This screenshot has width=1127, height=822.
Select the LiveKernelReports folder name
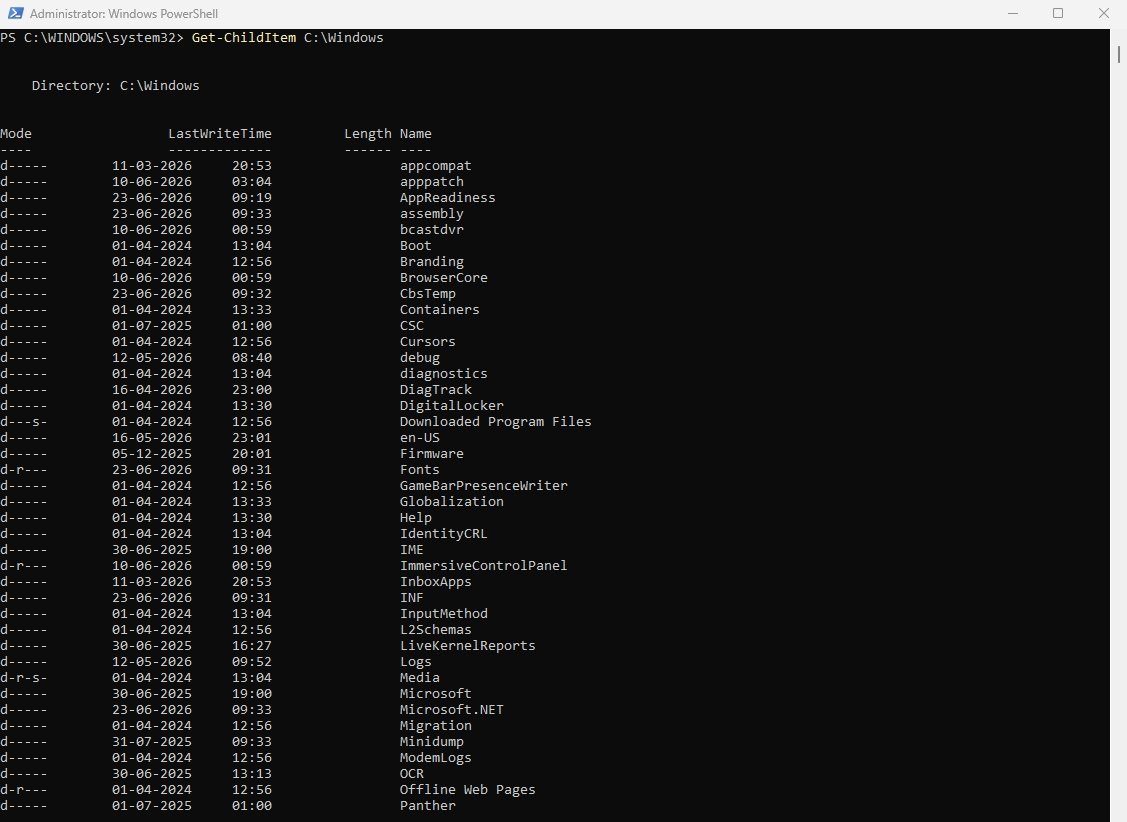coord(467,646)
